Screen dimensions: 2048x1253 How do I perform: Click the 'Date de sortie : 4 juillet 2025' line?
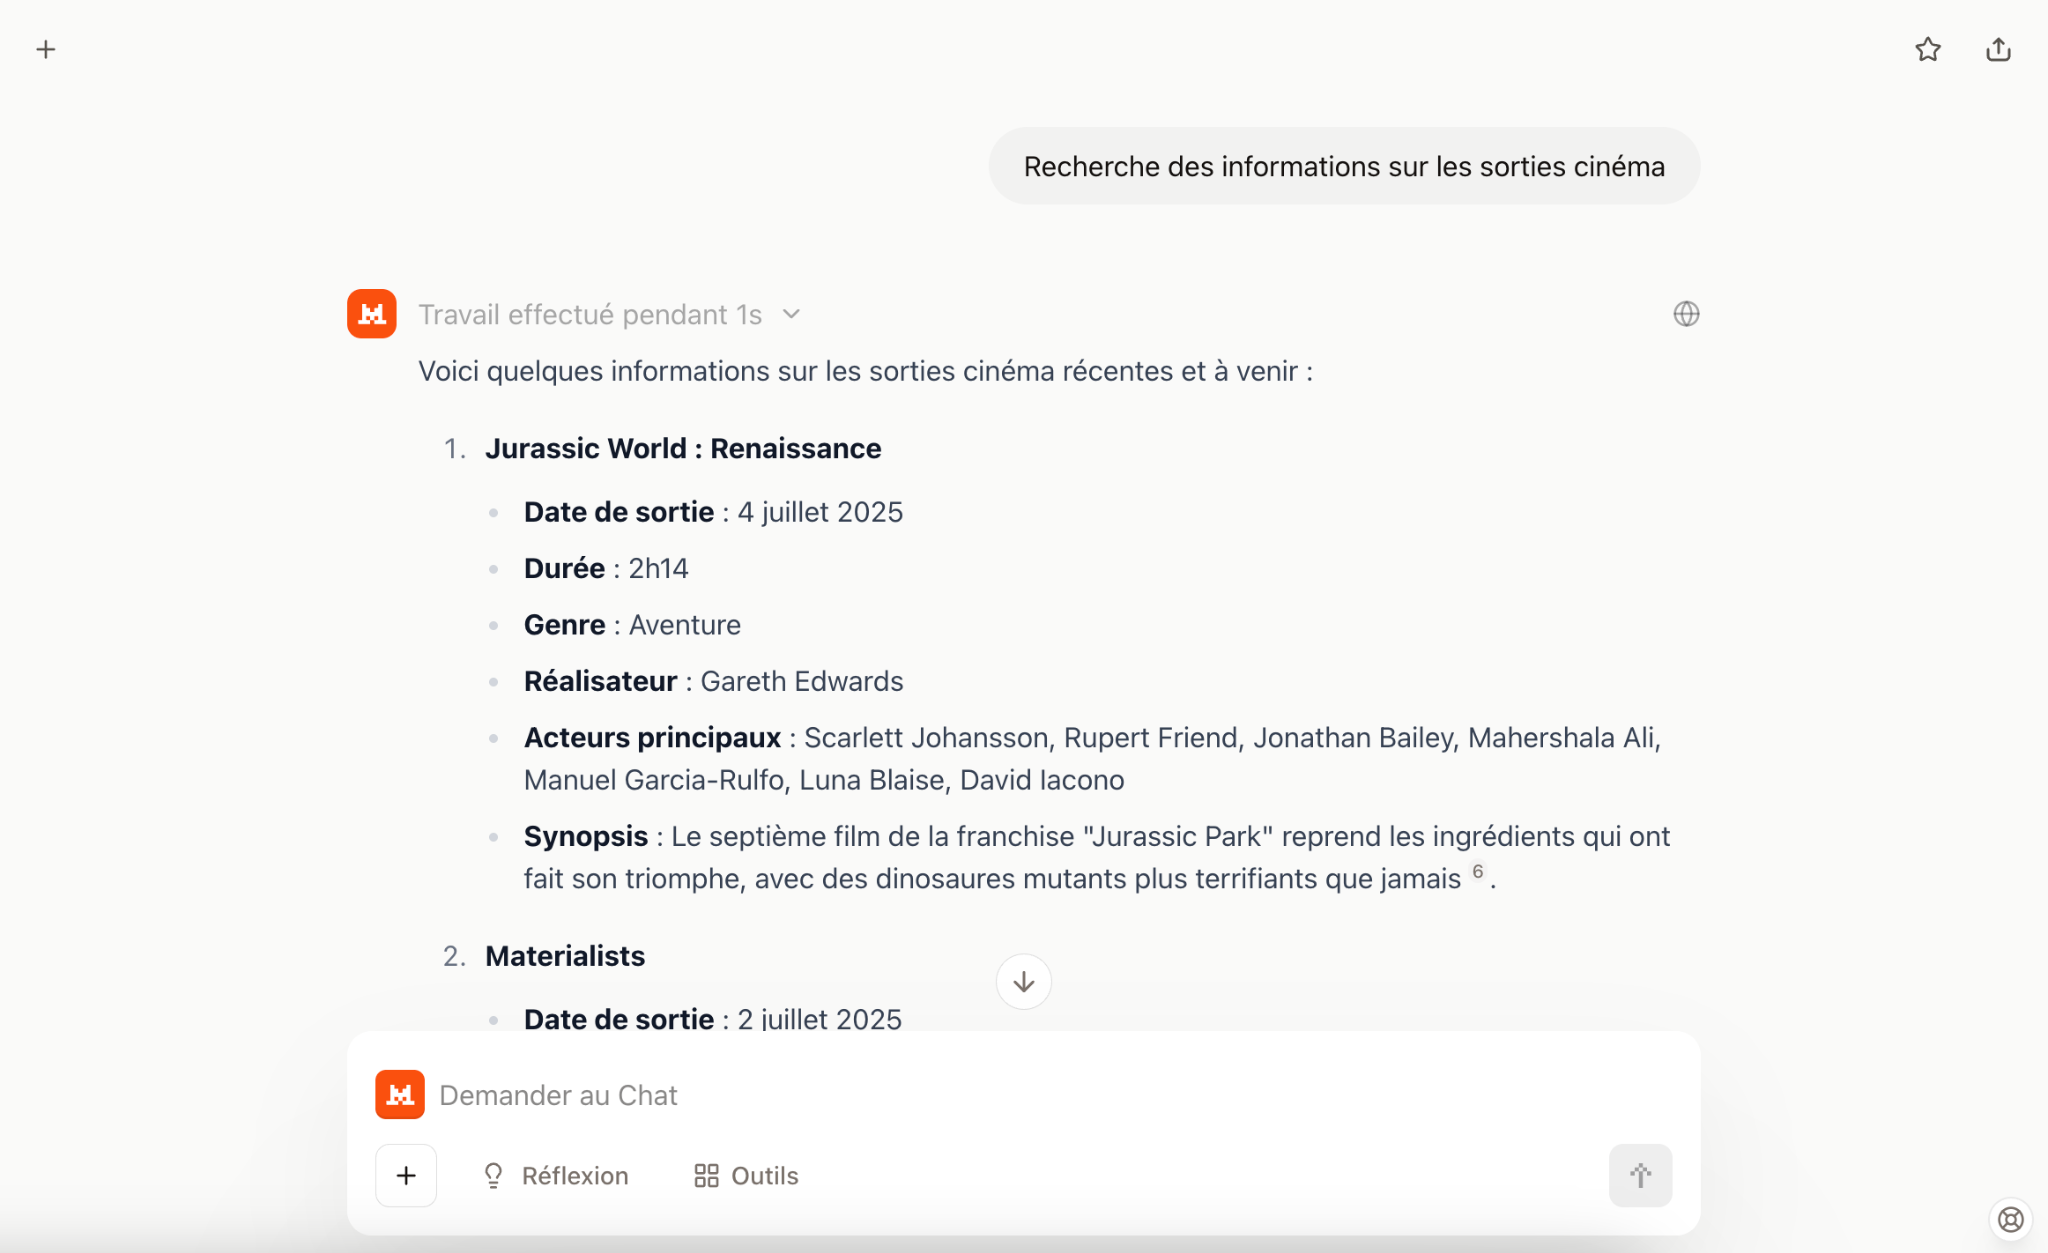click(713, 512)
